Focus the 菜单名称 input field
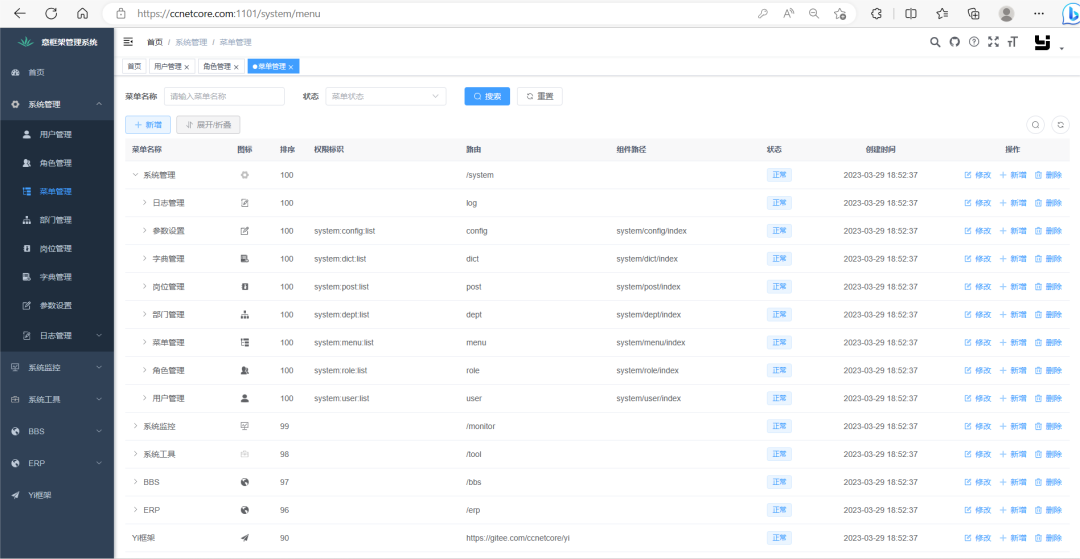Image resolution: width=1080 pixels, height=559 pixels. pyautogui.click(x=224, y=96)
